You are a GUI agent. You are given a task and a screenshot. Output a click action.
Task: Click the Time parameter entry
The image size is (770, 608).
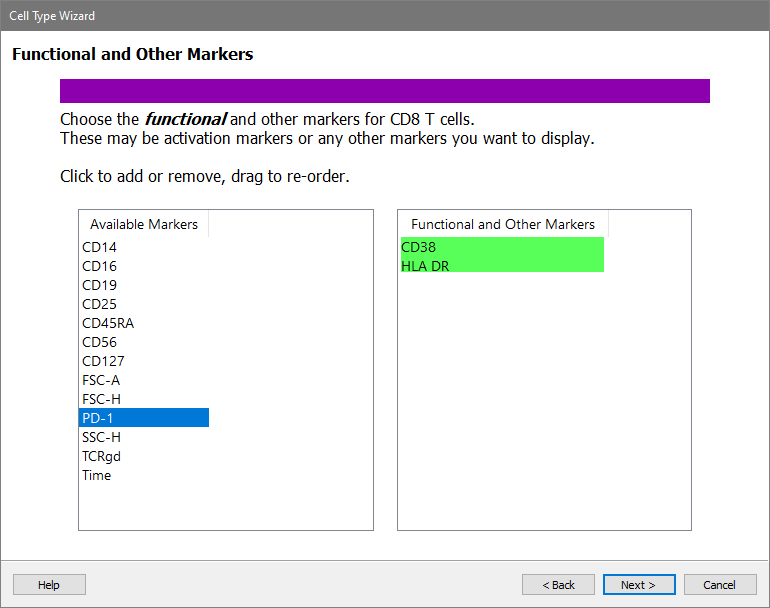tap(96, 475)
